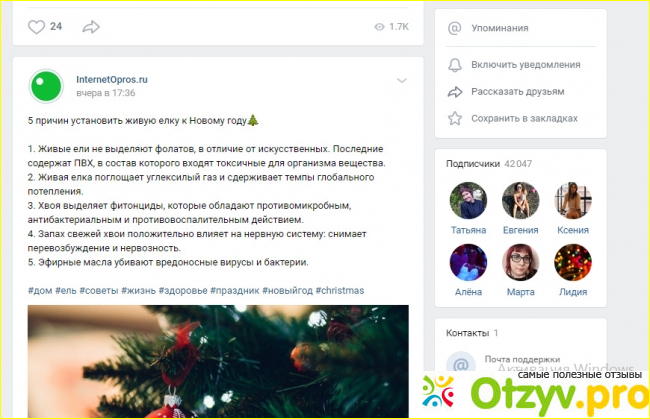
Task: Open the InternetOpros.ru author link
Action: 112,80
